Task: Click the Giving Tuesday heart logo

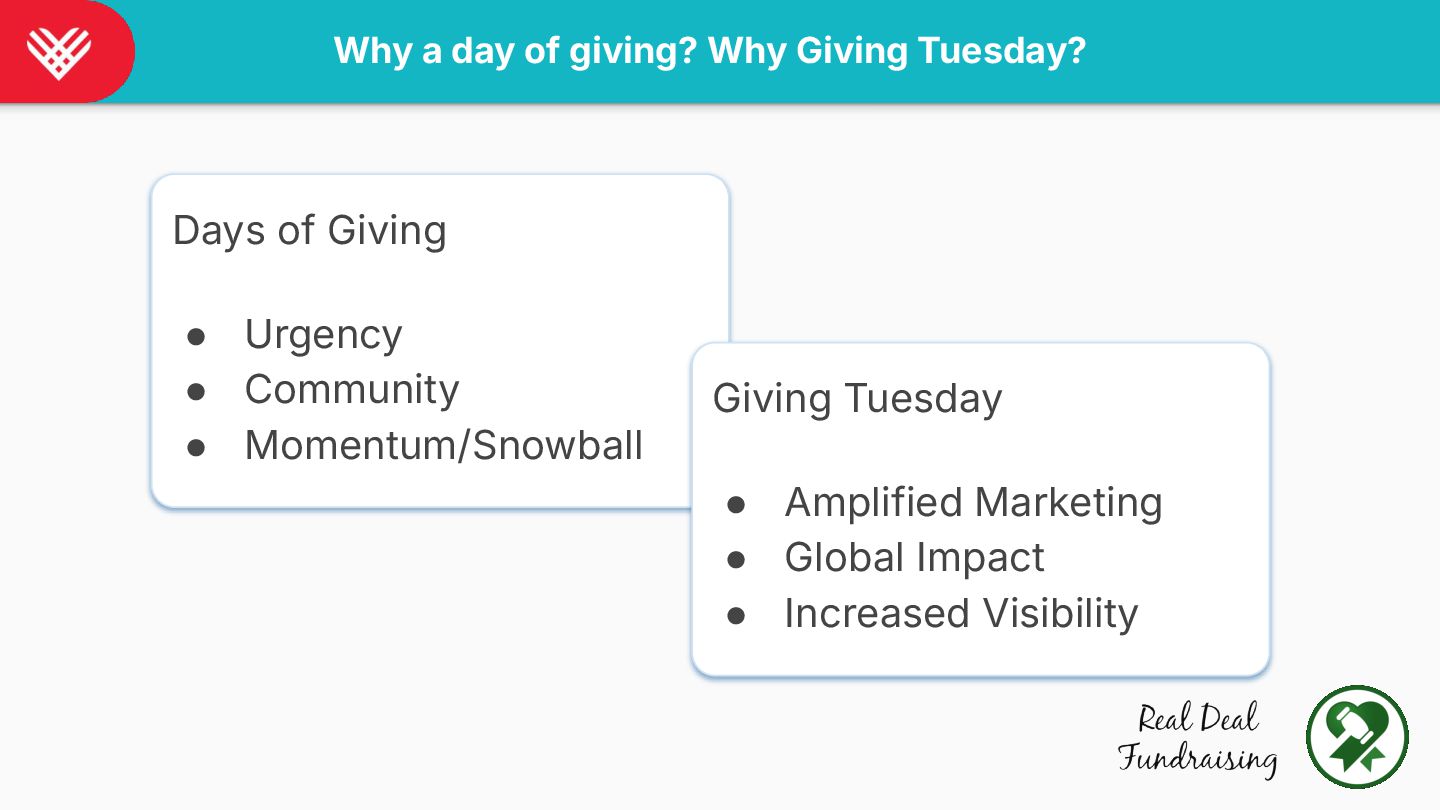Action: click(x=58, y=52)
